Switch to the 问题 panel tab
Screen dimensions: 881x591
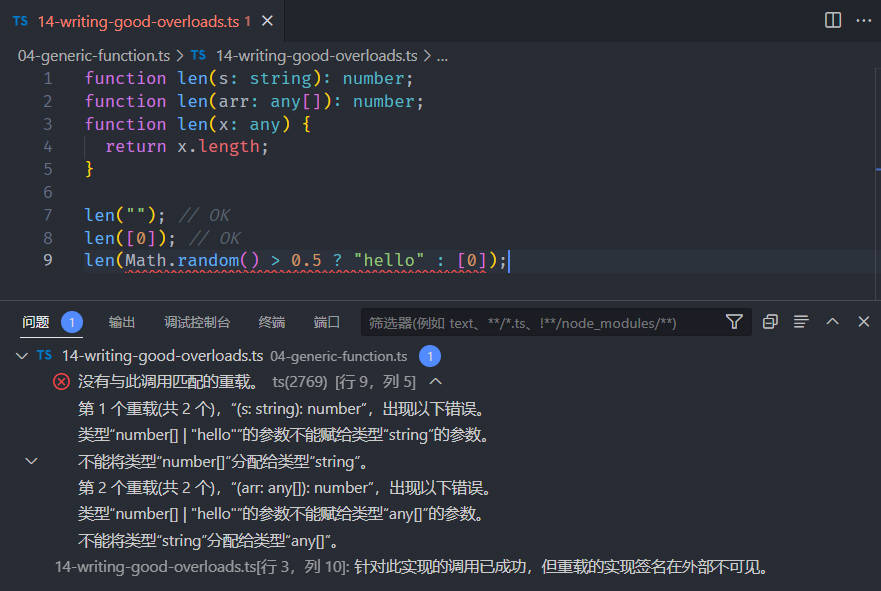click(36, 322)
